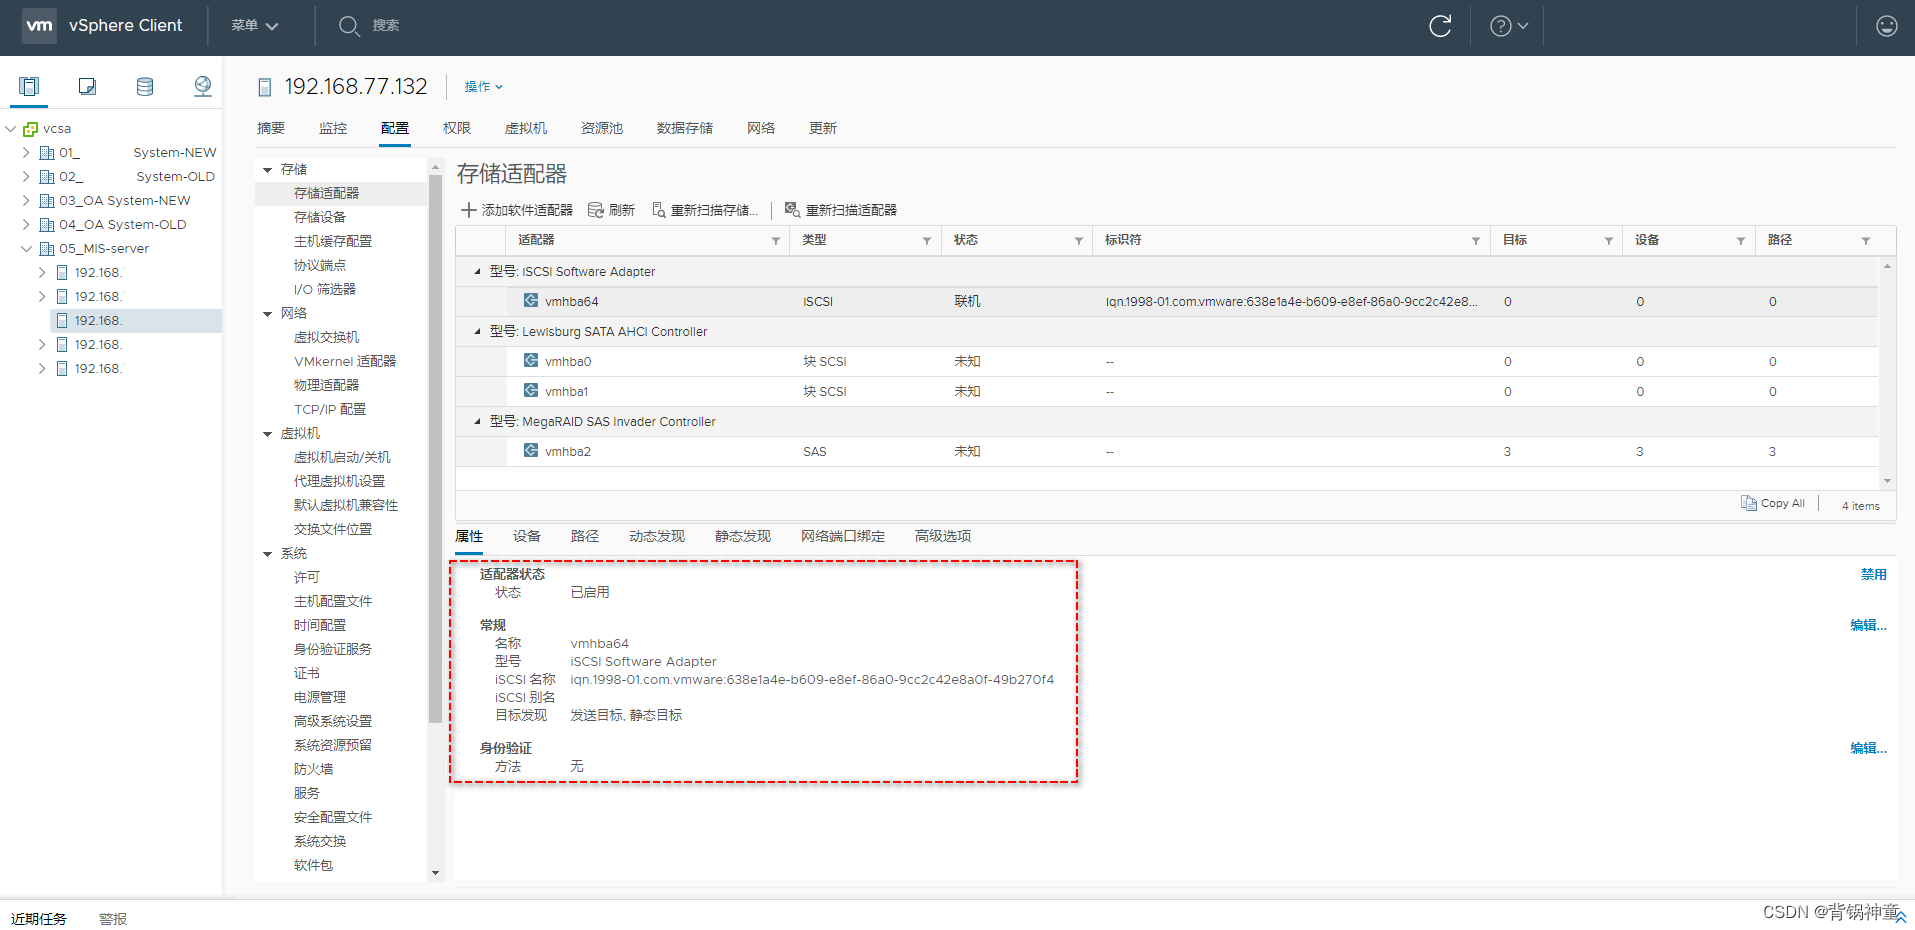This screenshot has width=1915, height=930.
Task: Open the 状态 column filter funnel
Action: [x=1079, y=240]
